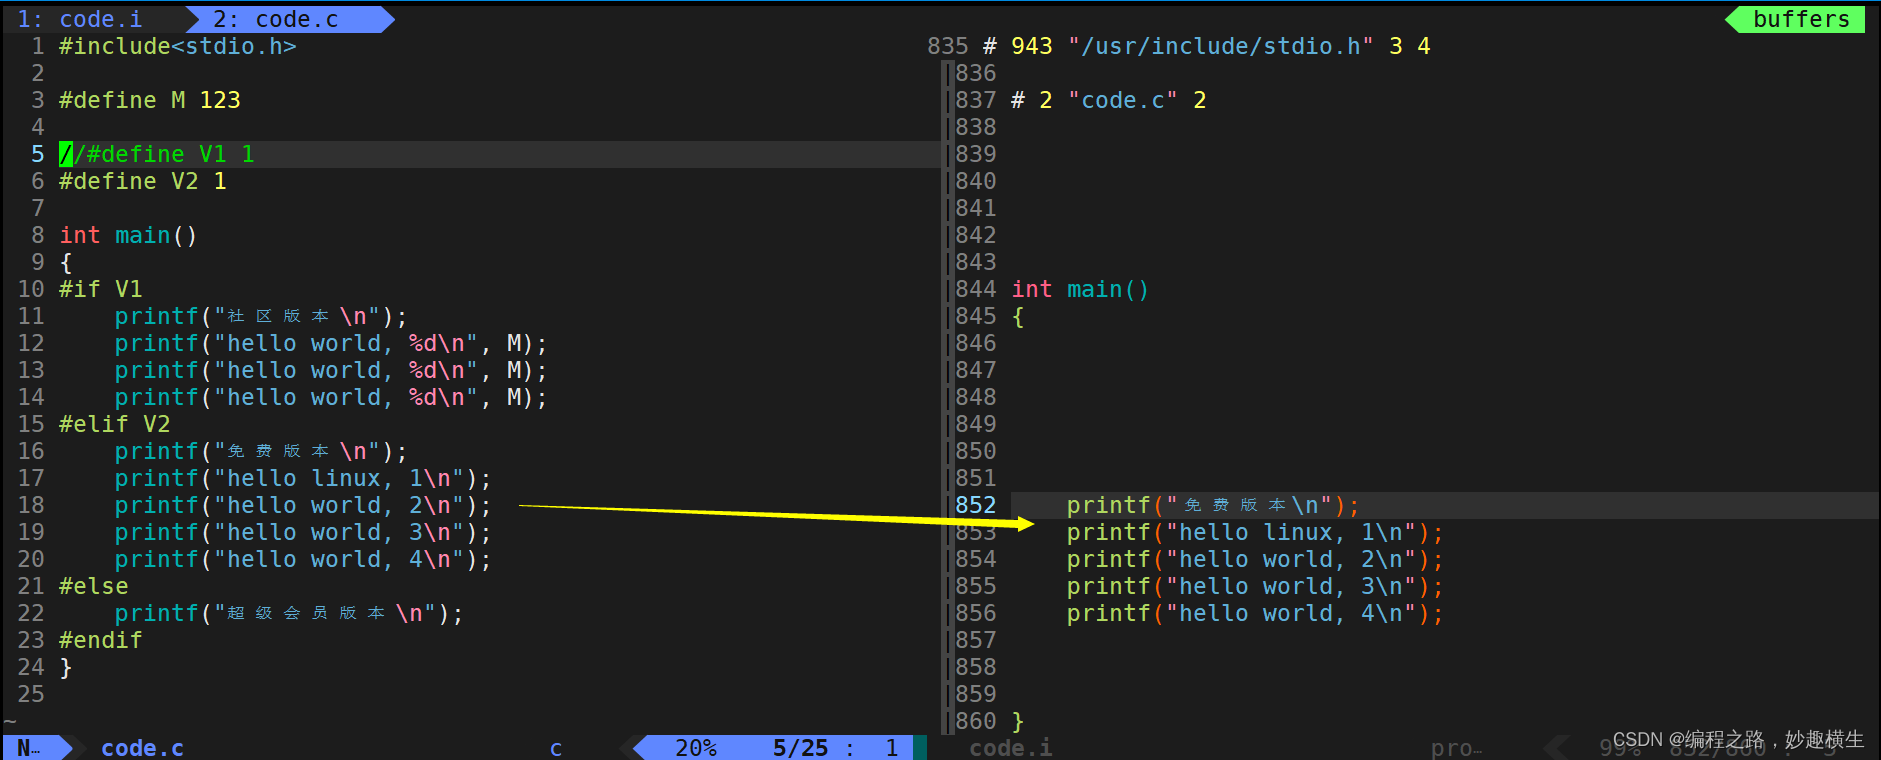
Task: Click the #include<stdio.h> line
Action: point(178,46)
